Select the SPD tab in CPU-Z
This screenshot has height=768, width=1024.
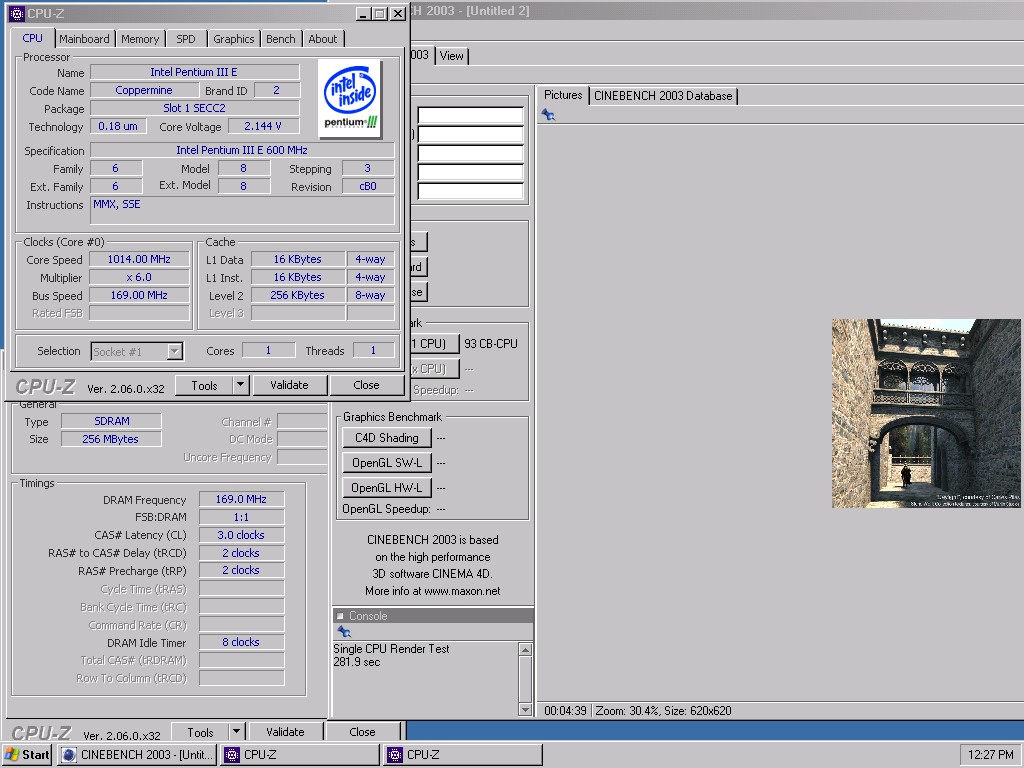click(186, 39)
